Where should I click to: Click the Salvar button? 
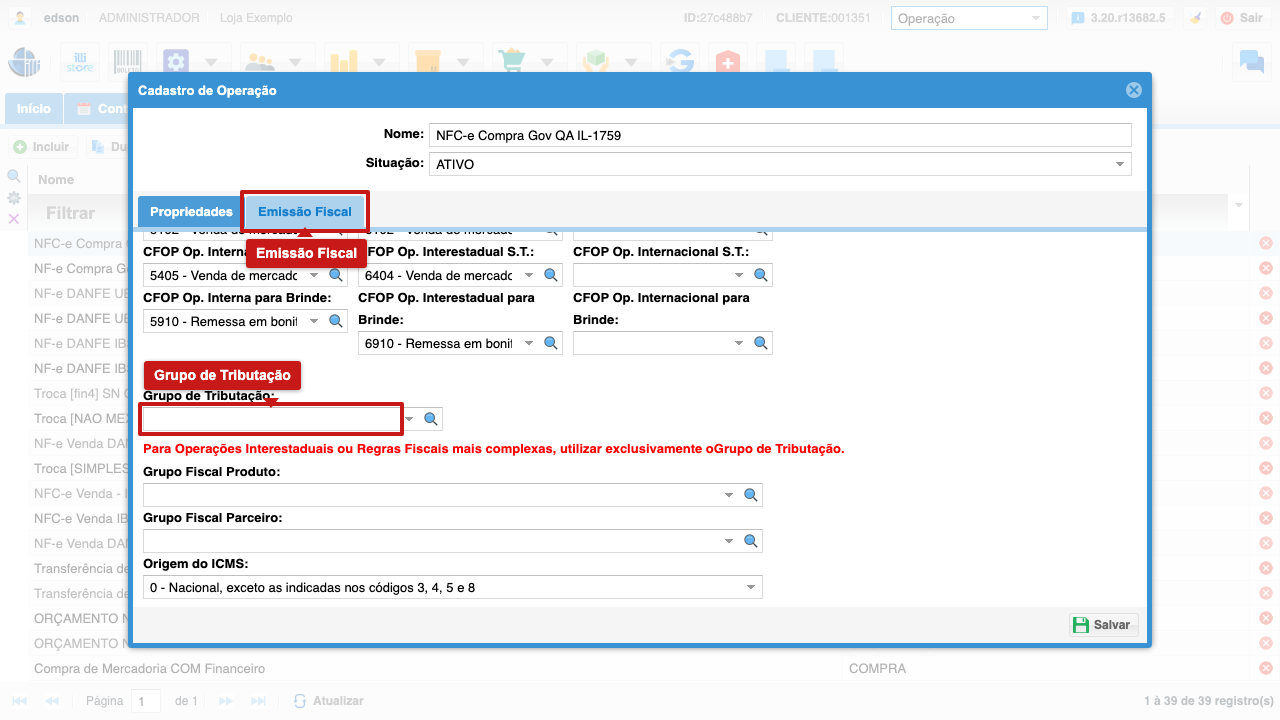(x=1103, y=624)
